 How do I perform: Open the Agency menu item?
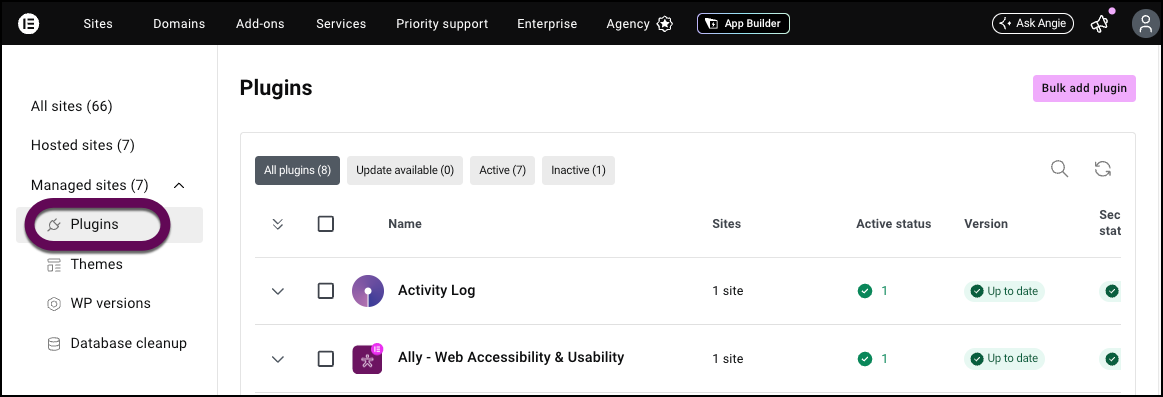click(x=627, y=24)
